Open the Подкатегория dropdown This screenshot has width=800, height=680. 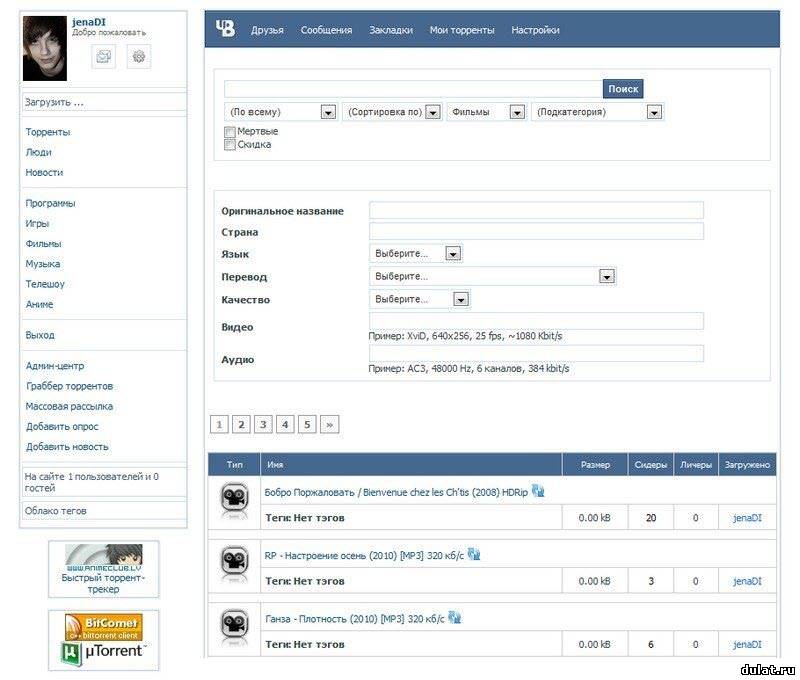pyautogui.click(x=597, y=113)
